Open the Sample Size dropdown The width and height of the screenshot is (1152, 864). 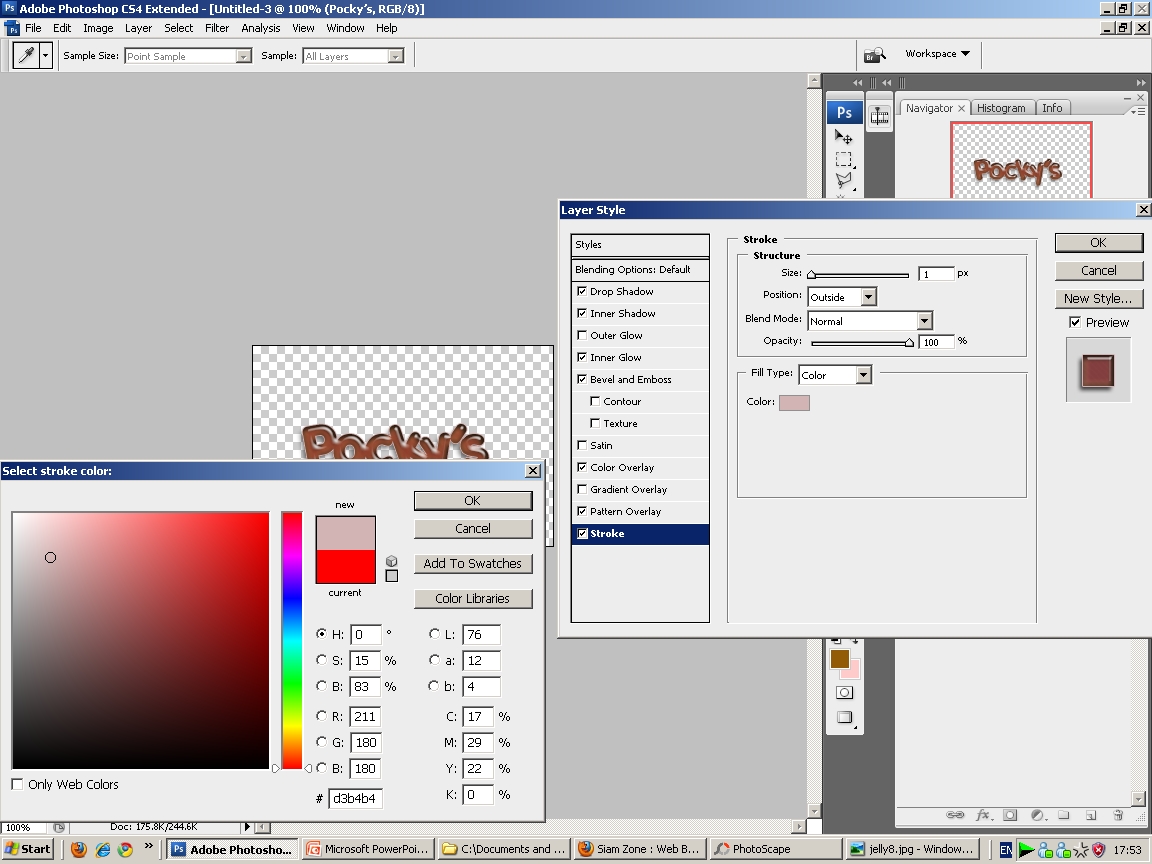pyautogui.click(x=188, y=56)
